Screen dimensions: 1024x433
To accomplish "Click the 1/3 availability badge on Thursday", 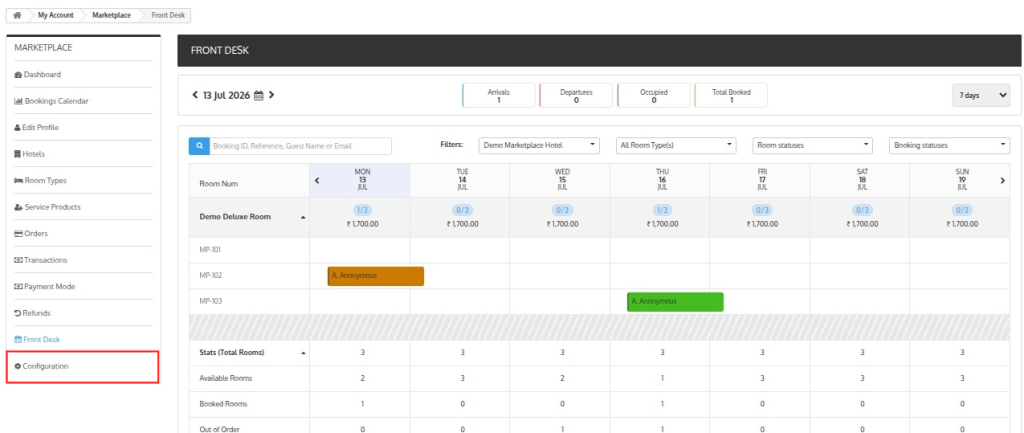I will point(662,210).
